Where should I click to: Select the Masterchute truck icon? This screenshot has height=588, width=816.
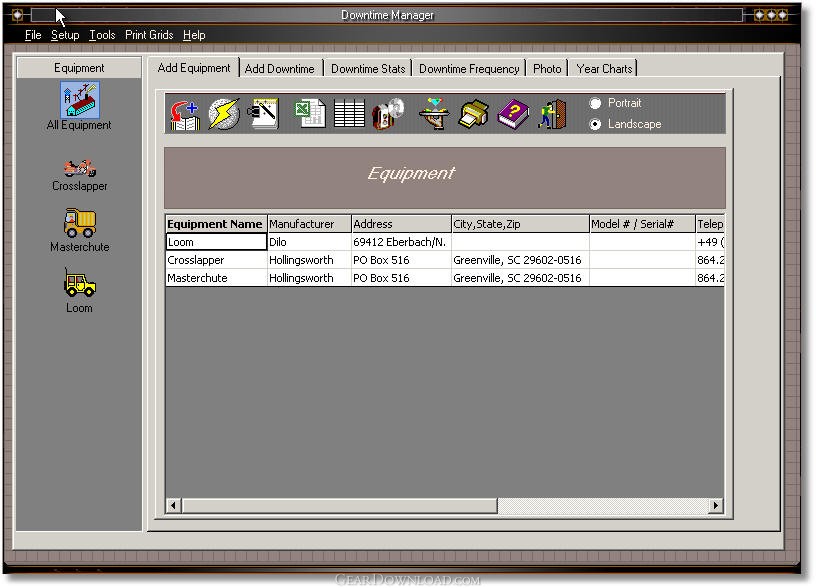pos(79,229)
